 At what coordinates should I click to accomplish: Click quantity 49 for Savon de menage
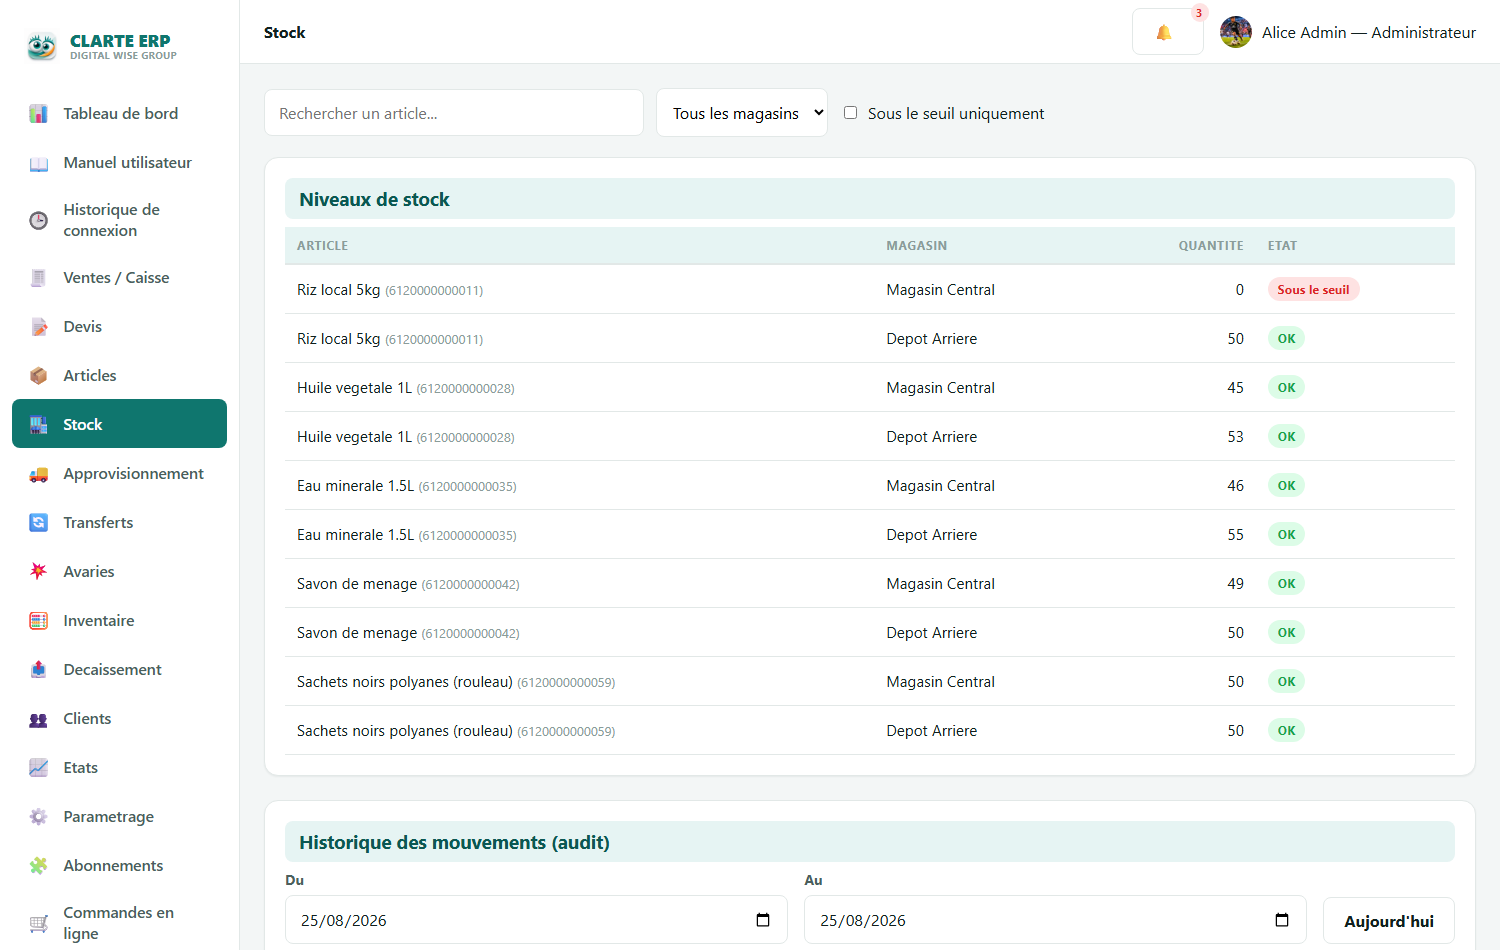1235,584
